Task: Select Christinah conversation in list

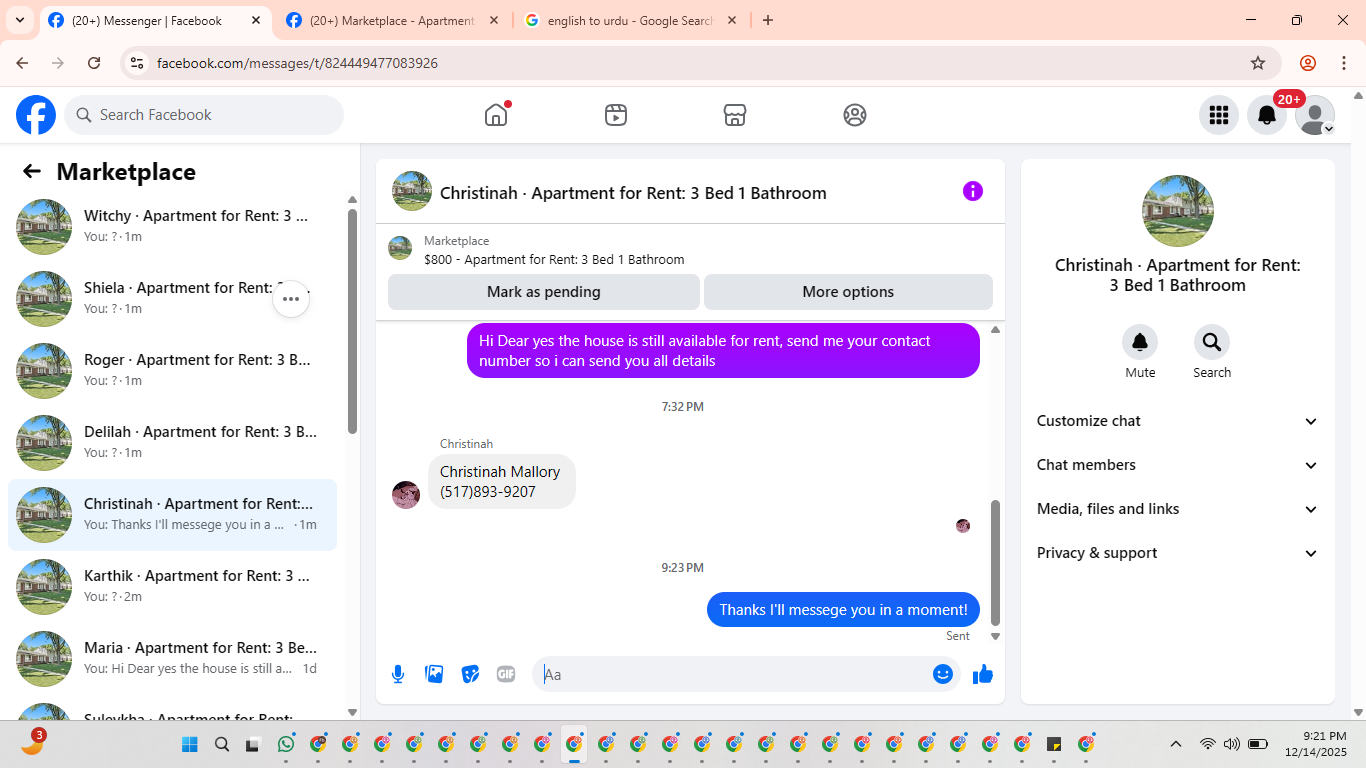Action: [172, 515]
